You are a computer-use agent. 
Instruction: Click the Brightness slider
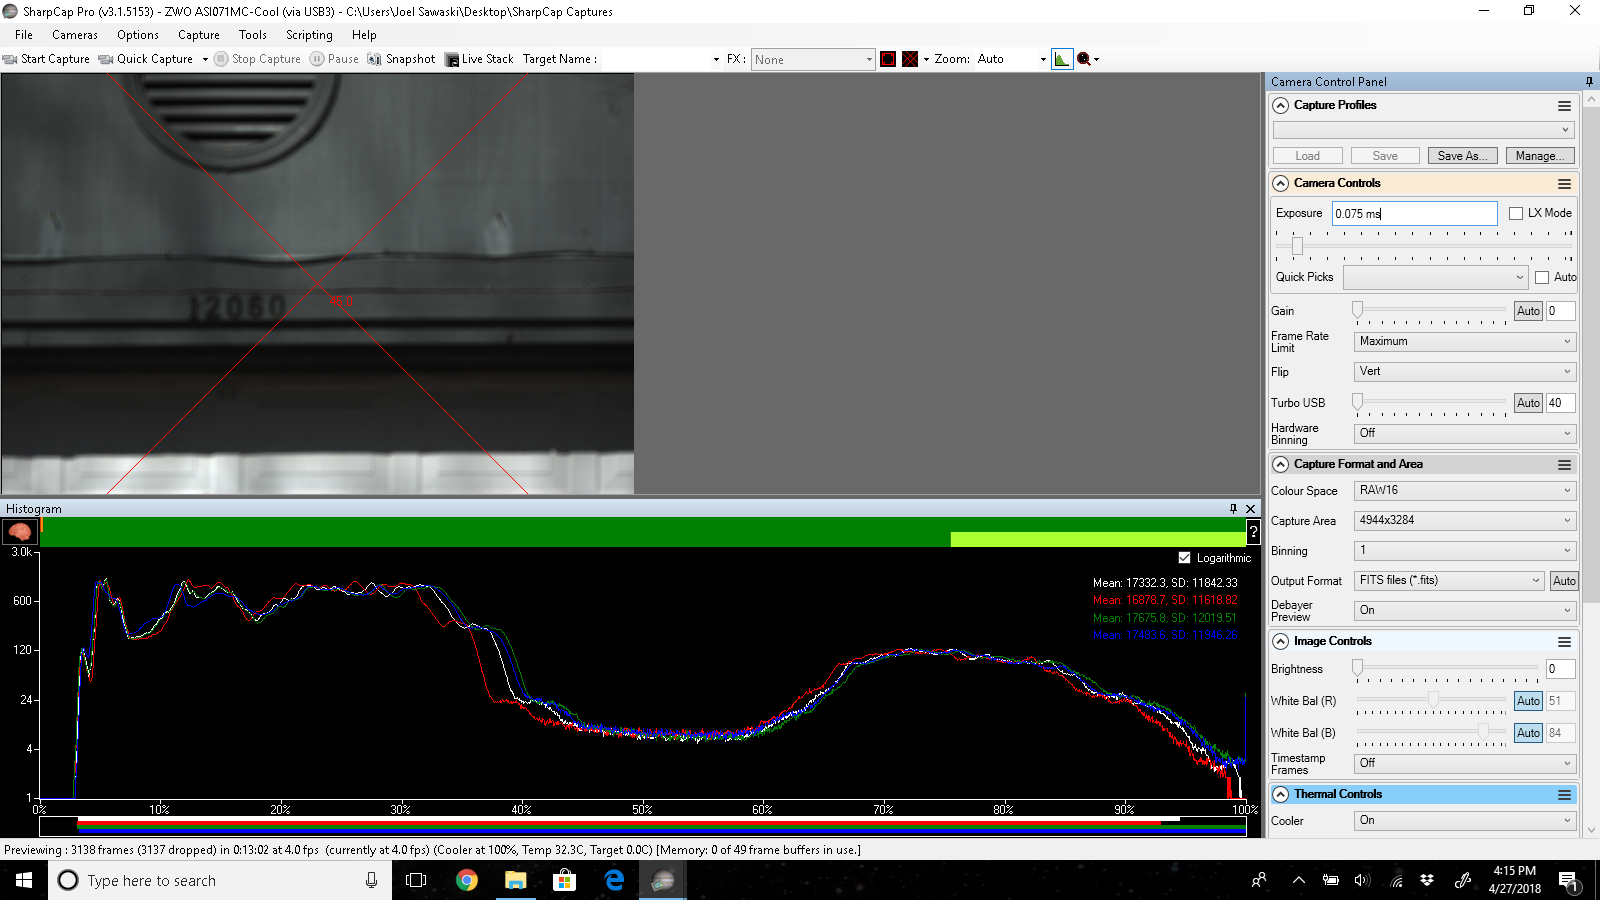pos(1447,668)
